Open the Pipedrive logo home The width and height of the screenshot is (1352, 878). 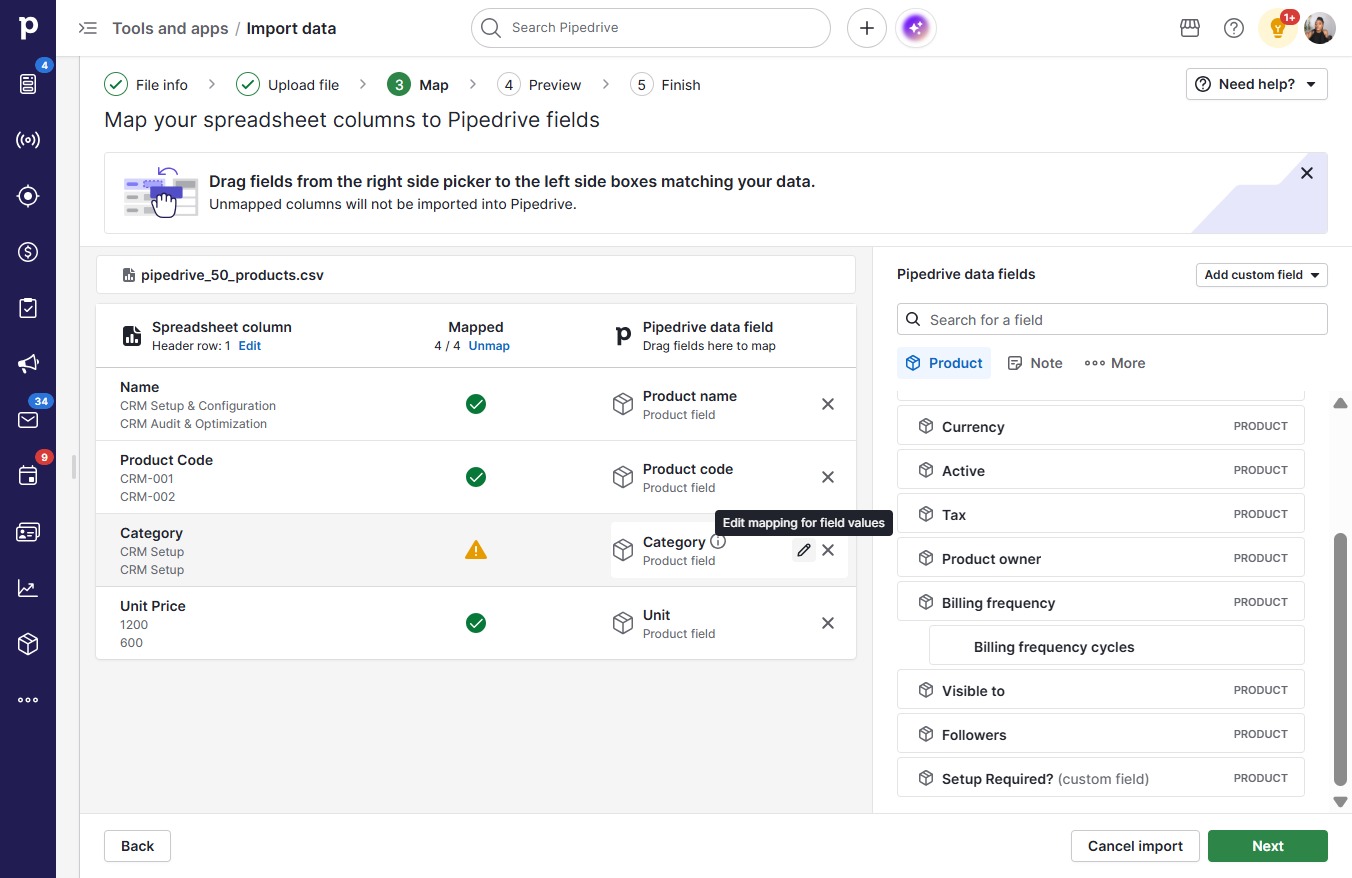28,27
